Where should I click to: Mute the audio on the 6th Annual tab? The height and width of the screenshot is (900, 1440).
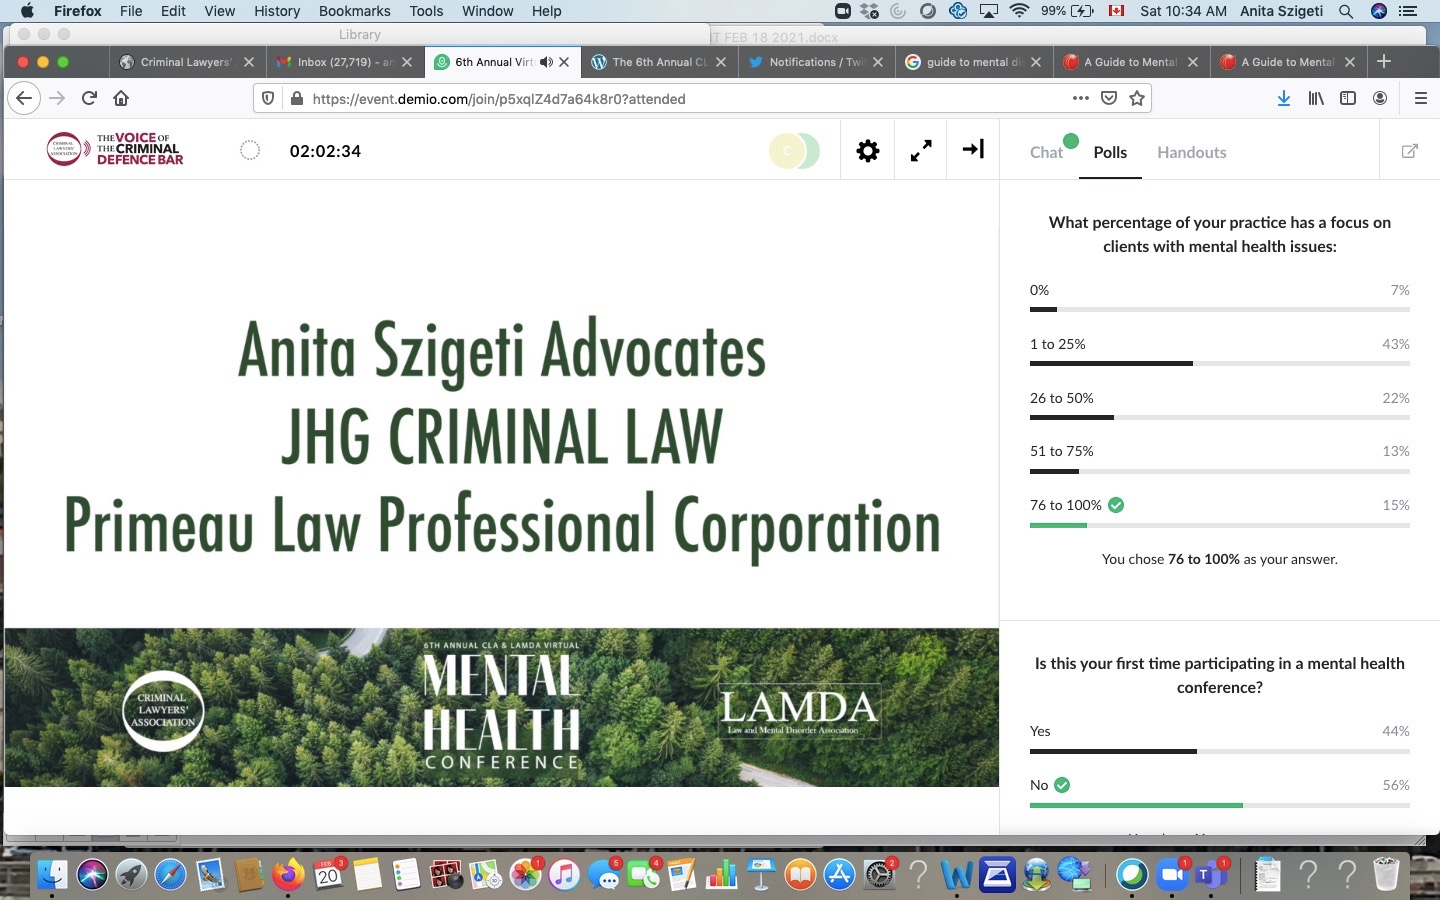point(546,62)
